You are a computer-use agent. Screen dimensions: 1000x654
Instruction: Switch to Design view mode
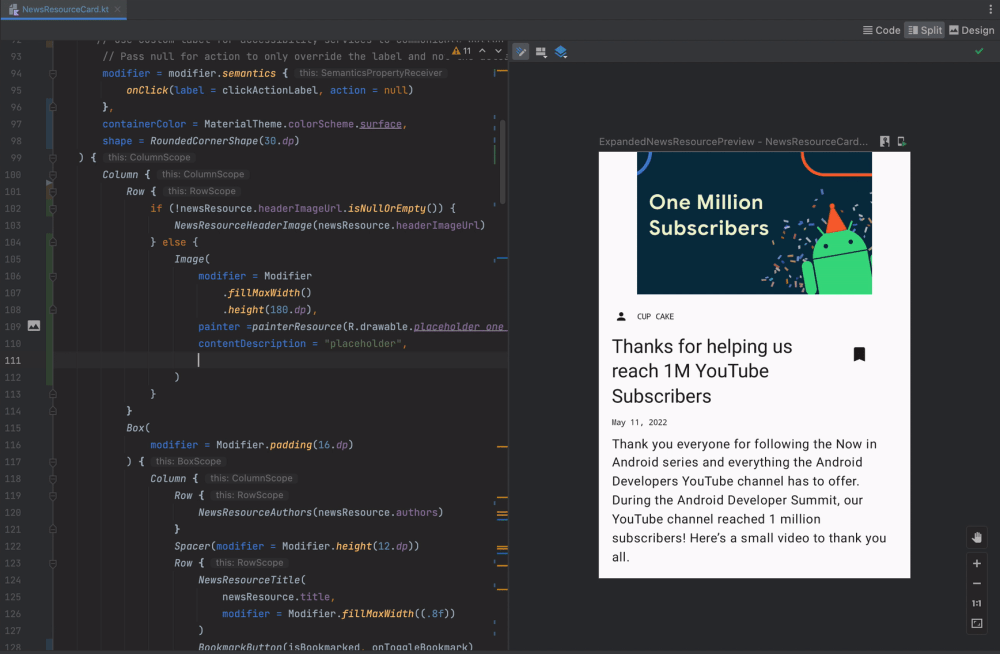pos(971,30)
